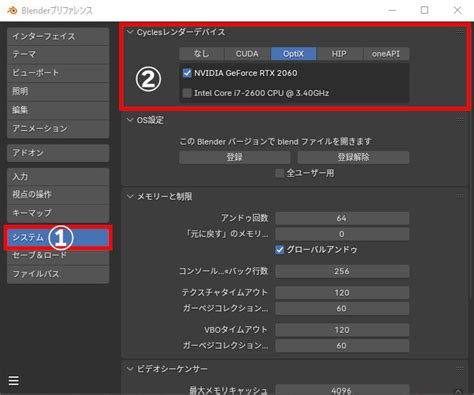474x395 pixels.
Task: Click the 登録解除 button
Action: point(353,157)
